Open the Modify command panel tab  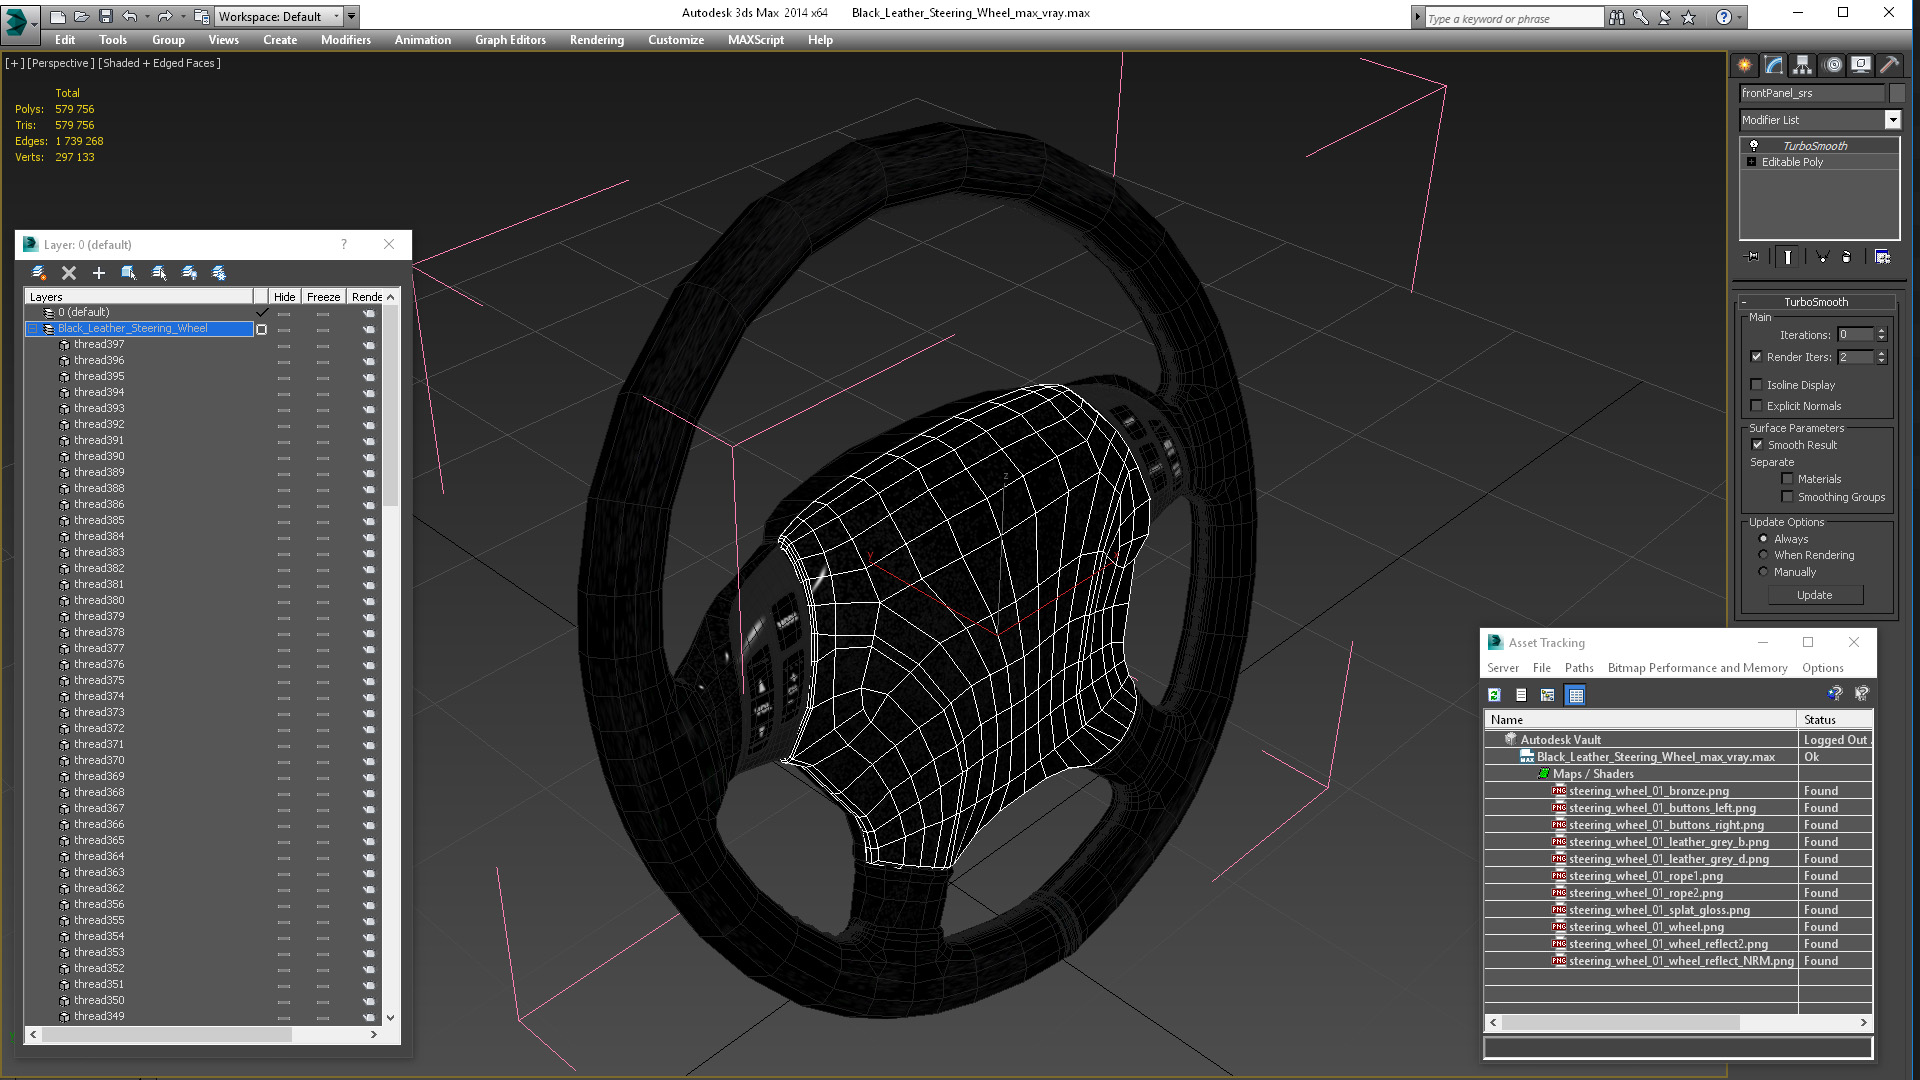point(1774,65)
